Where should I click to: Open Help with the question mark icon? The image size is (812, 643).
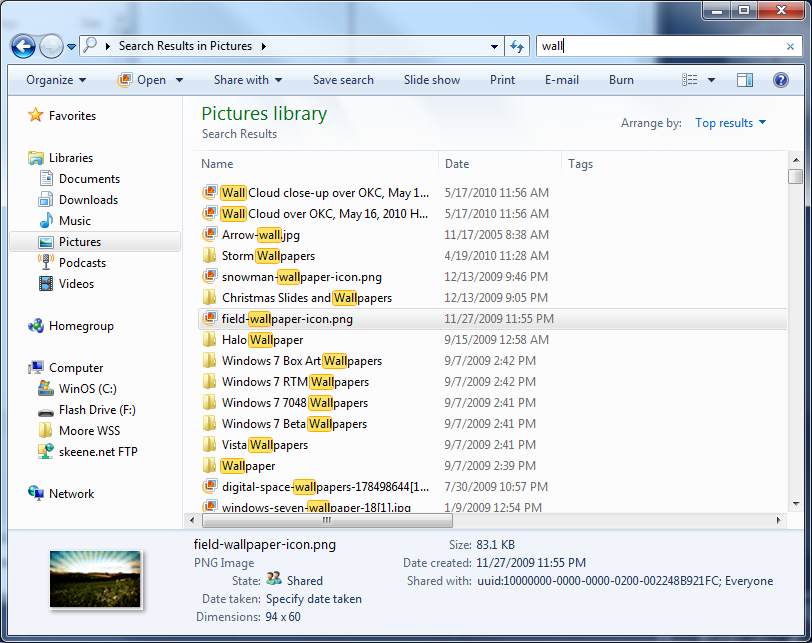point(781,80)
